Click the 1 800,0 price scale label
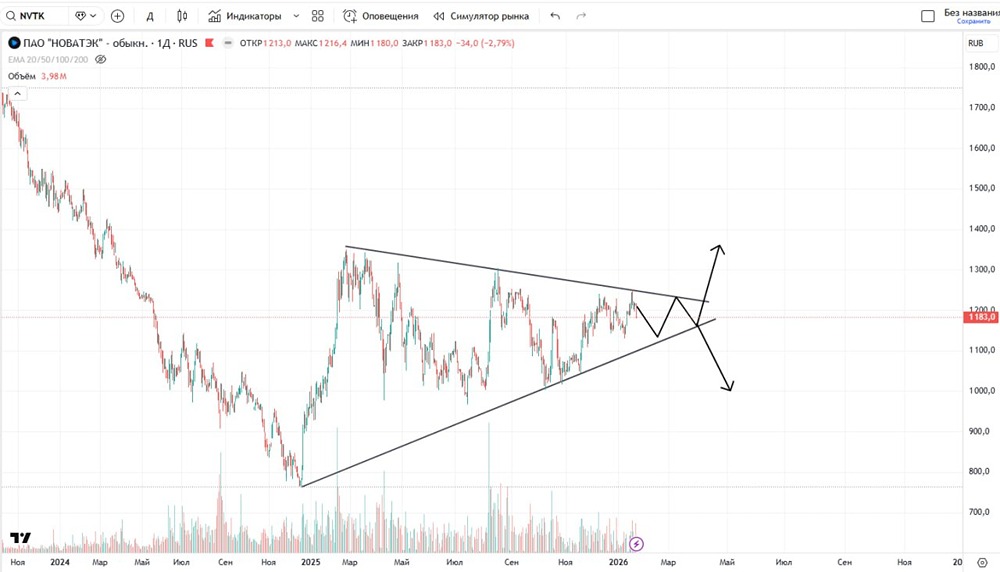Screen dimensions: 1000x572 pyautogui.click(x=982, y=66)
